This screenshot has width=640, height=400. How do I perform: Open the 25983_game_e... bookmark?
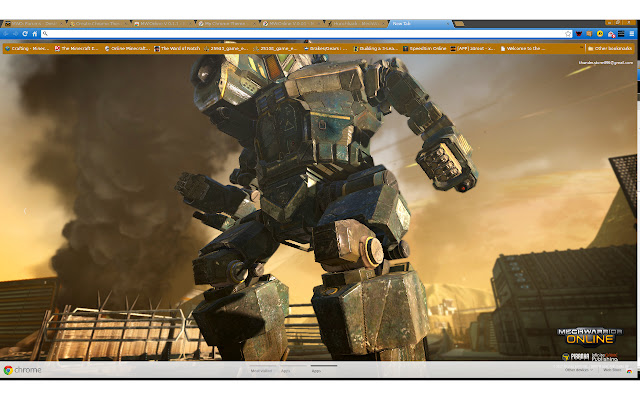click(x=226, y=48)
